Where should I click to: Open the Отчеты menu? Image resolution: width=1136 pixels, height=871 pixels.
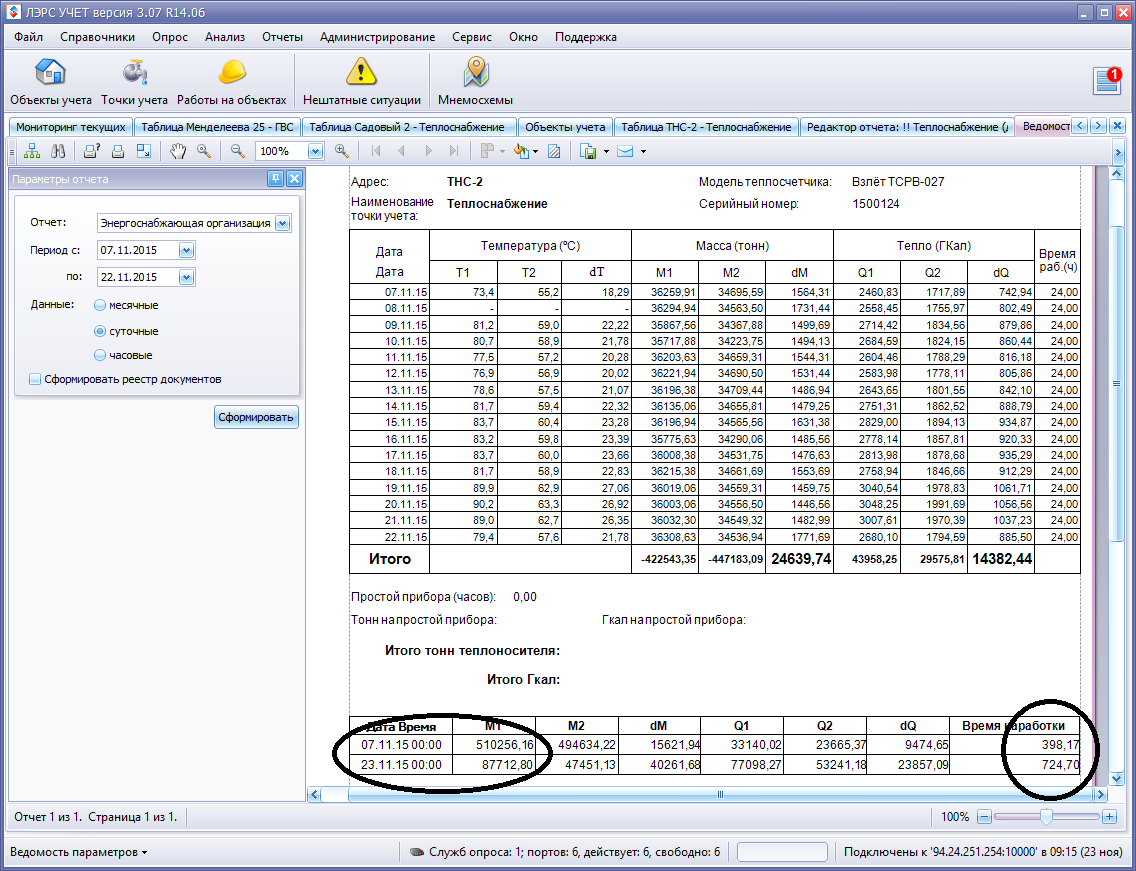coord(283,37)
